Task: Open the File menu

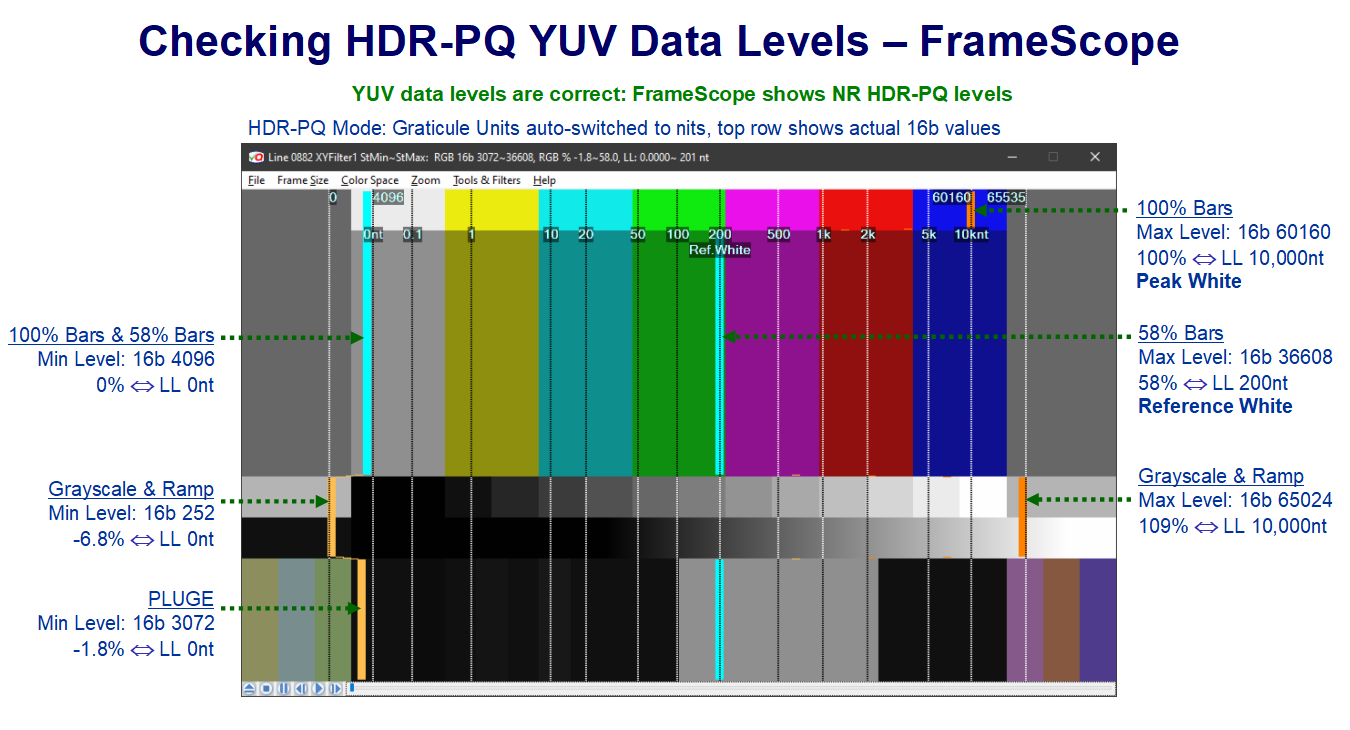Action: click(x=256, y=180)
